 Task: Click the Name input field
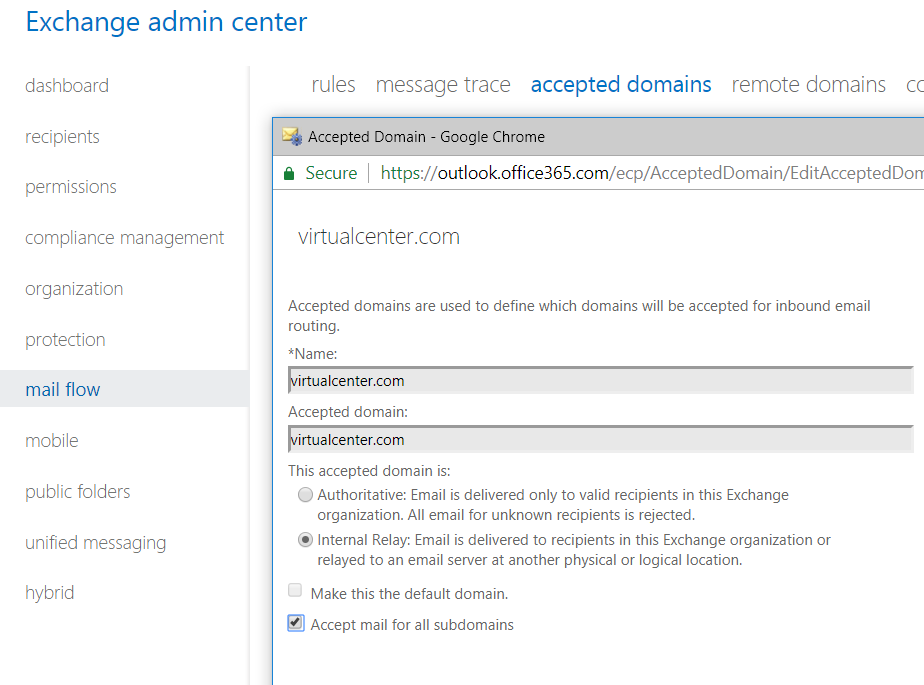pyautogui.click(x=601, y=380)
